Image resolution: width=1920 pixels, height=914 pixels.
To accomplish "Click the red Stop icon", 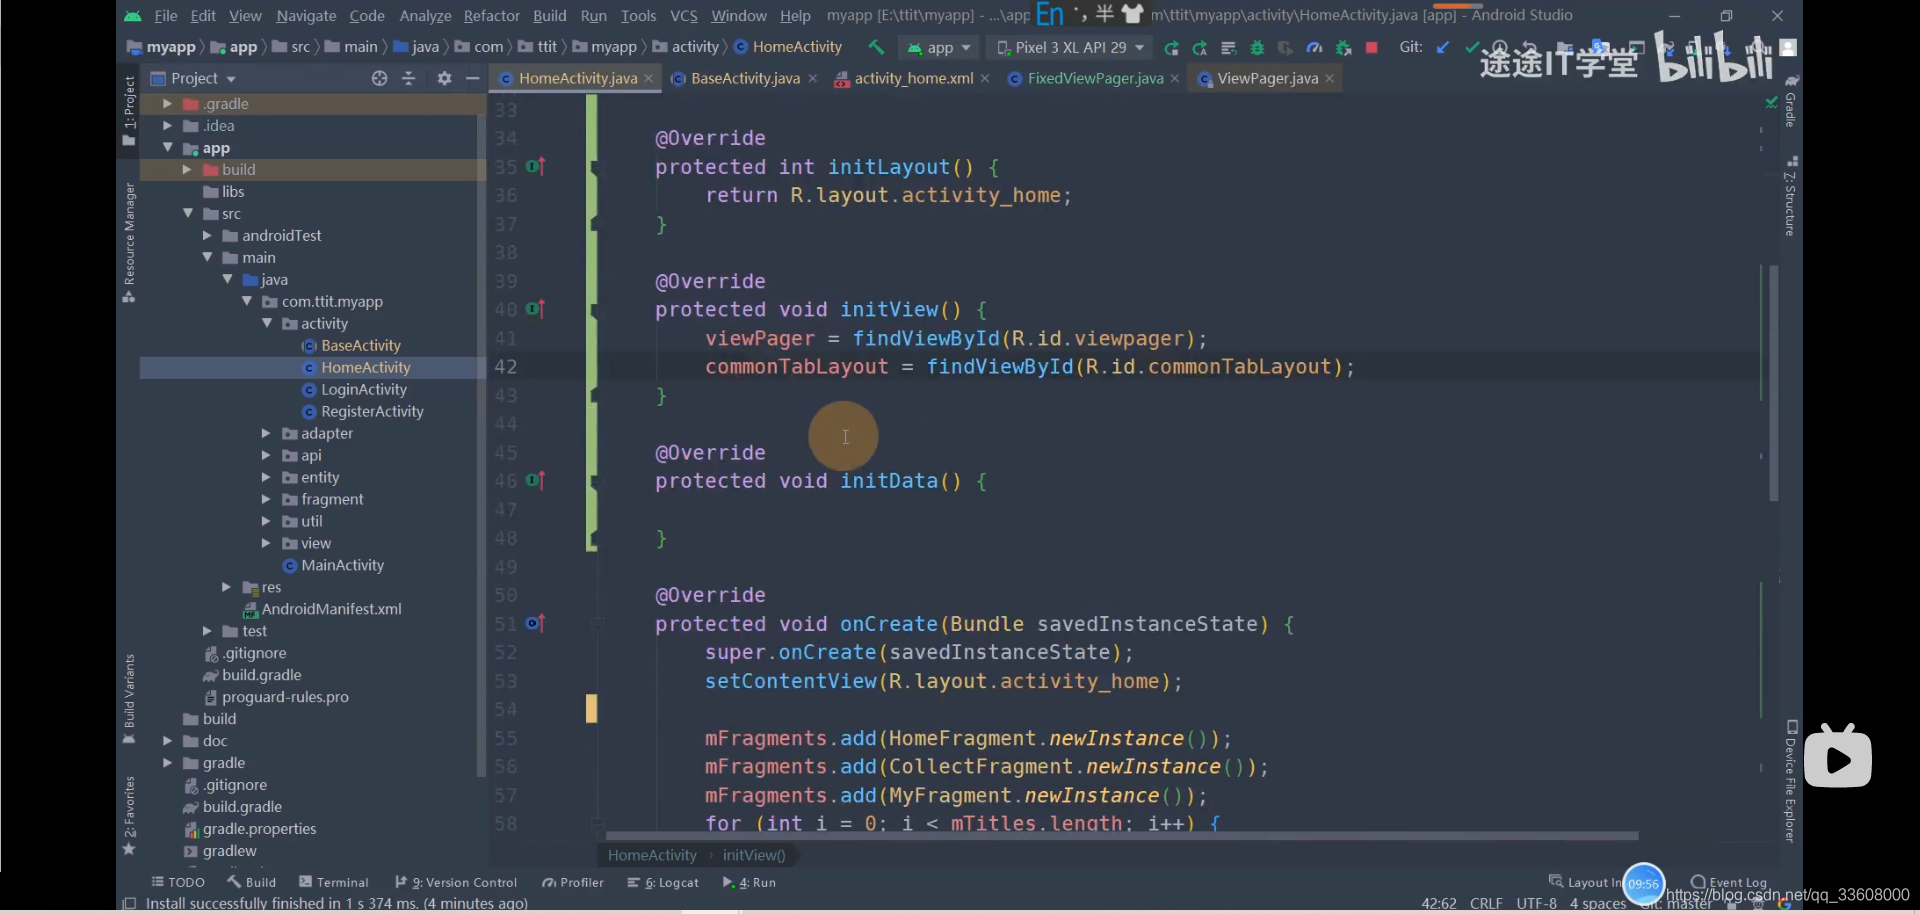I will tap(1372, 47).
